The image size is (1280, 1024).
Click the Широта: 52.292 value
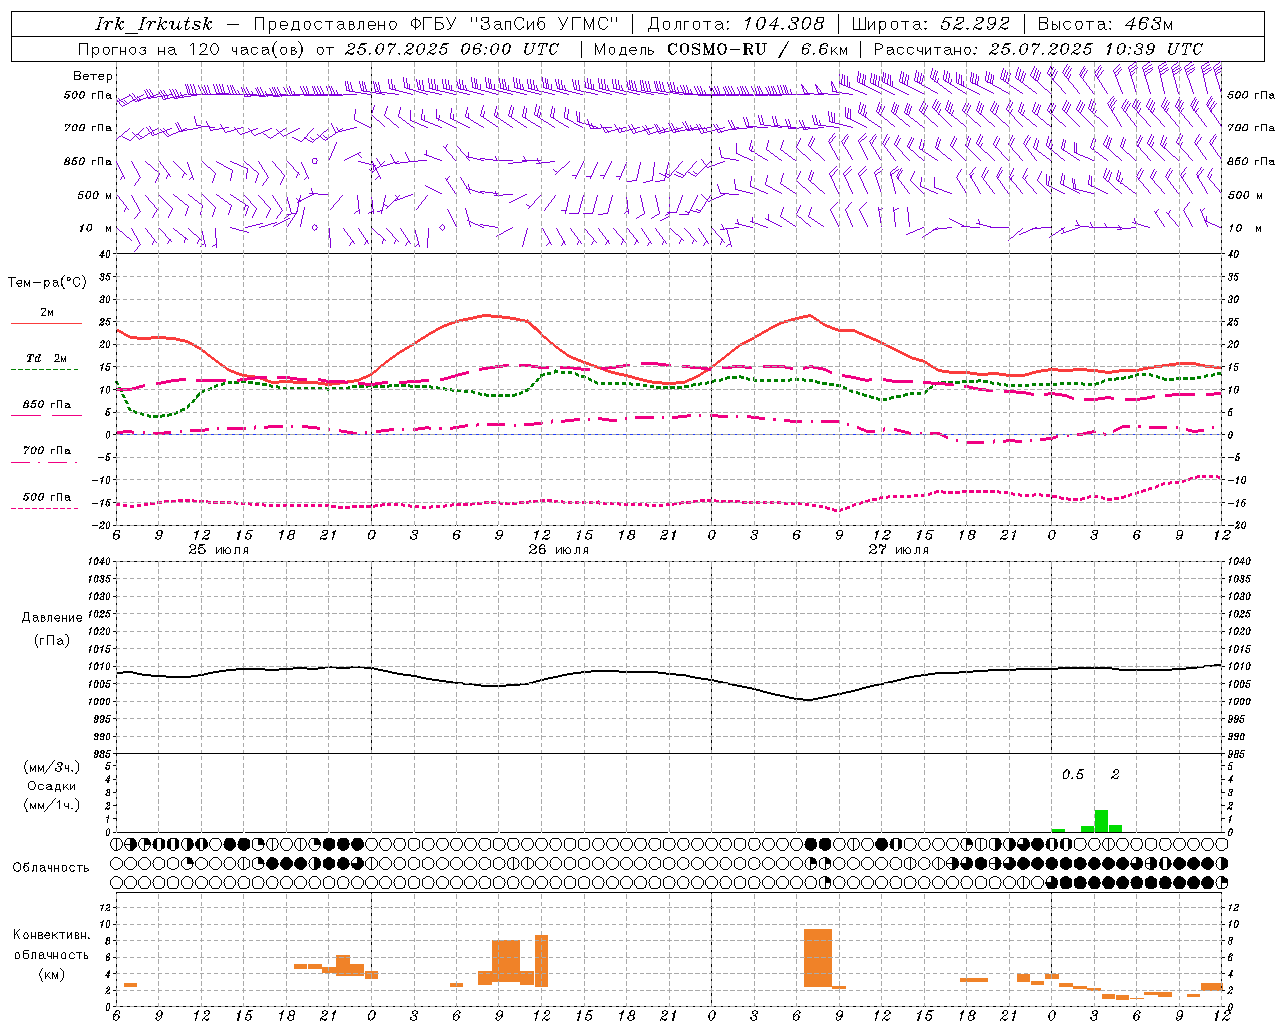(x=930, y=24)
